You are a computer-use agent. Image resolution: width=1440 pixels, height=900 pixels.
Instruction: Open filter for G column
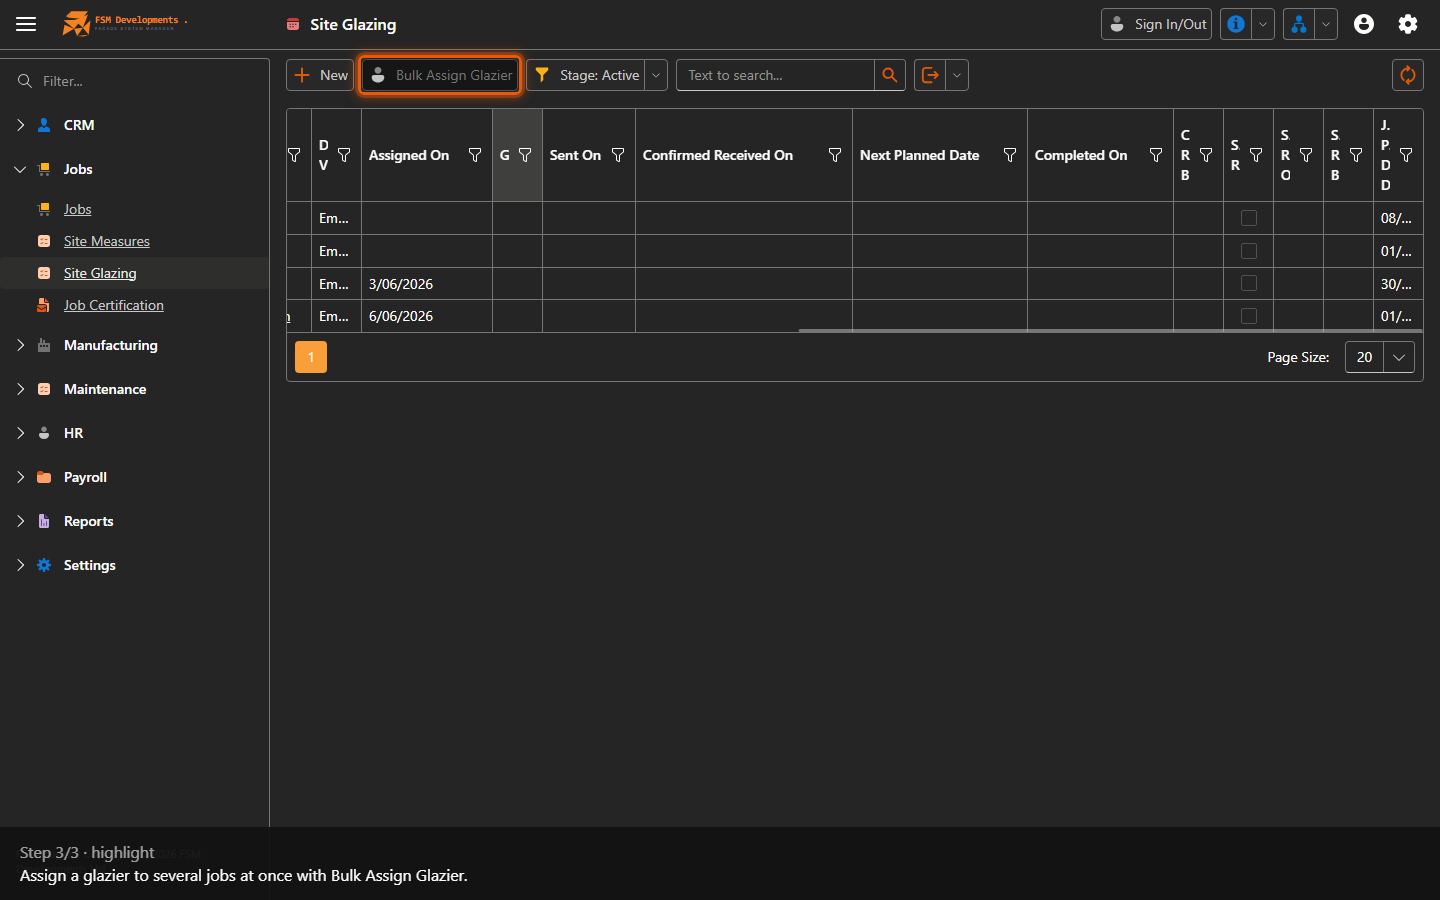pyautogui.click(x=525, y=155)
